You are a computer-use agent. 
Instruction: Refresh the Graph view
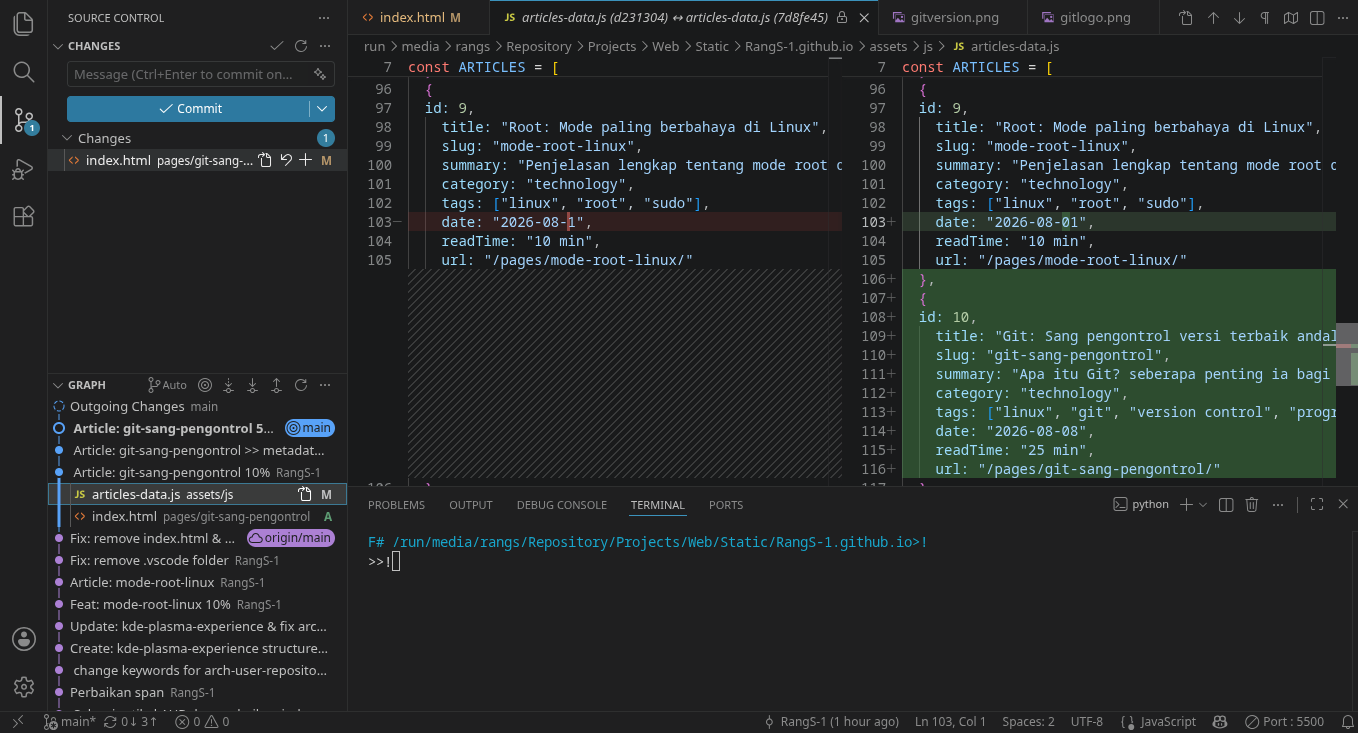(x=300, y=385)
